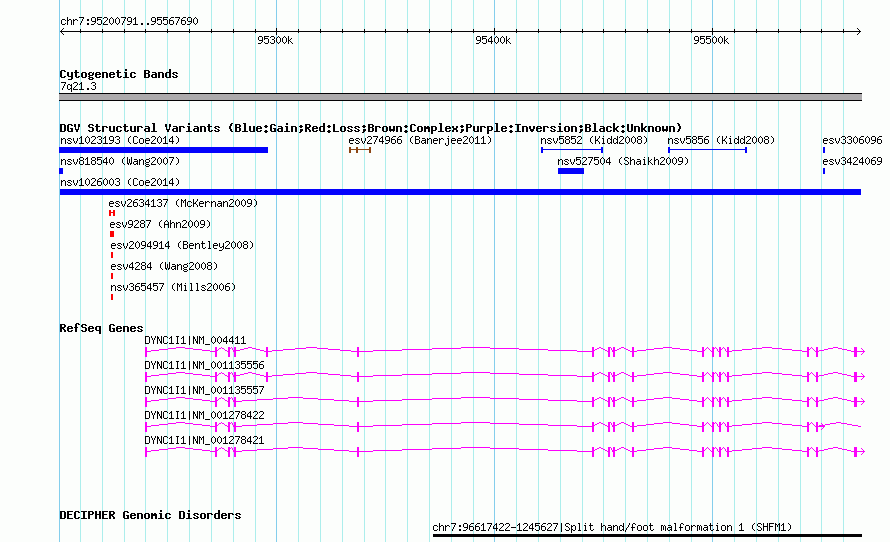Click the DYNC1I1|NM_001135557 transcript label

(x=204, y=390)
